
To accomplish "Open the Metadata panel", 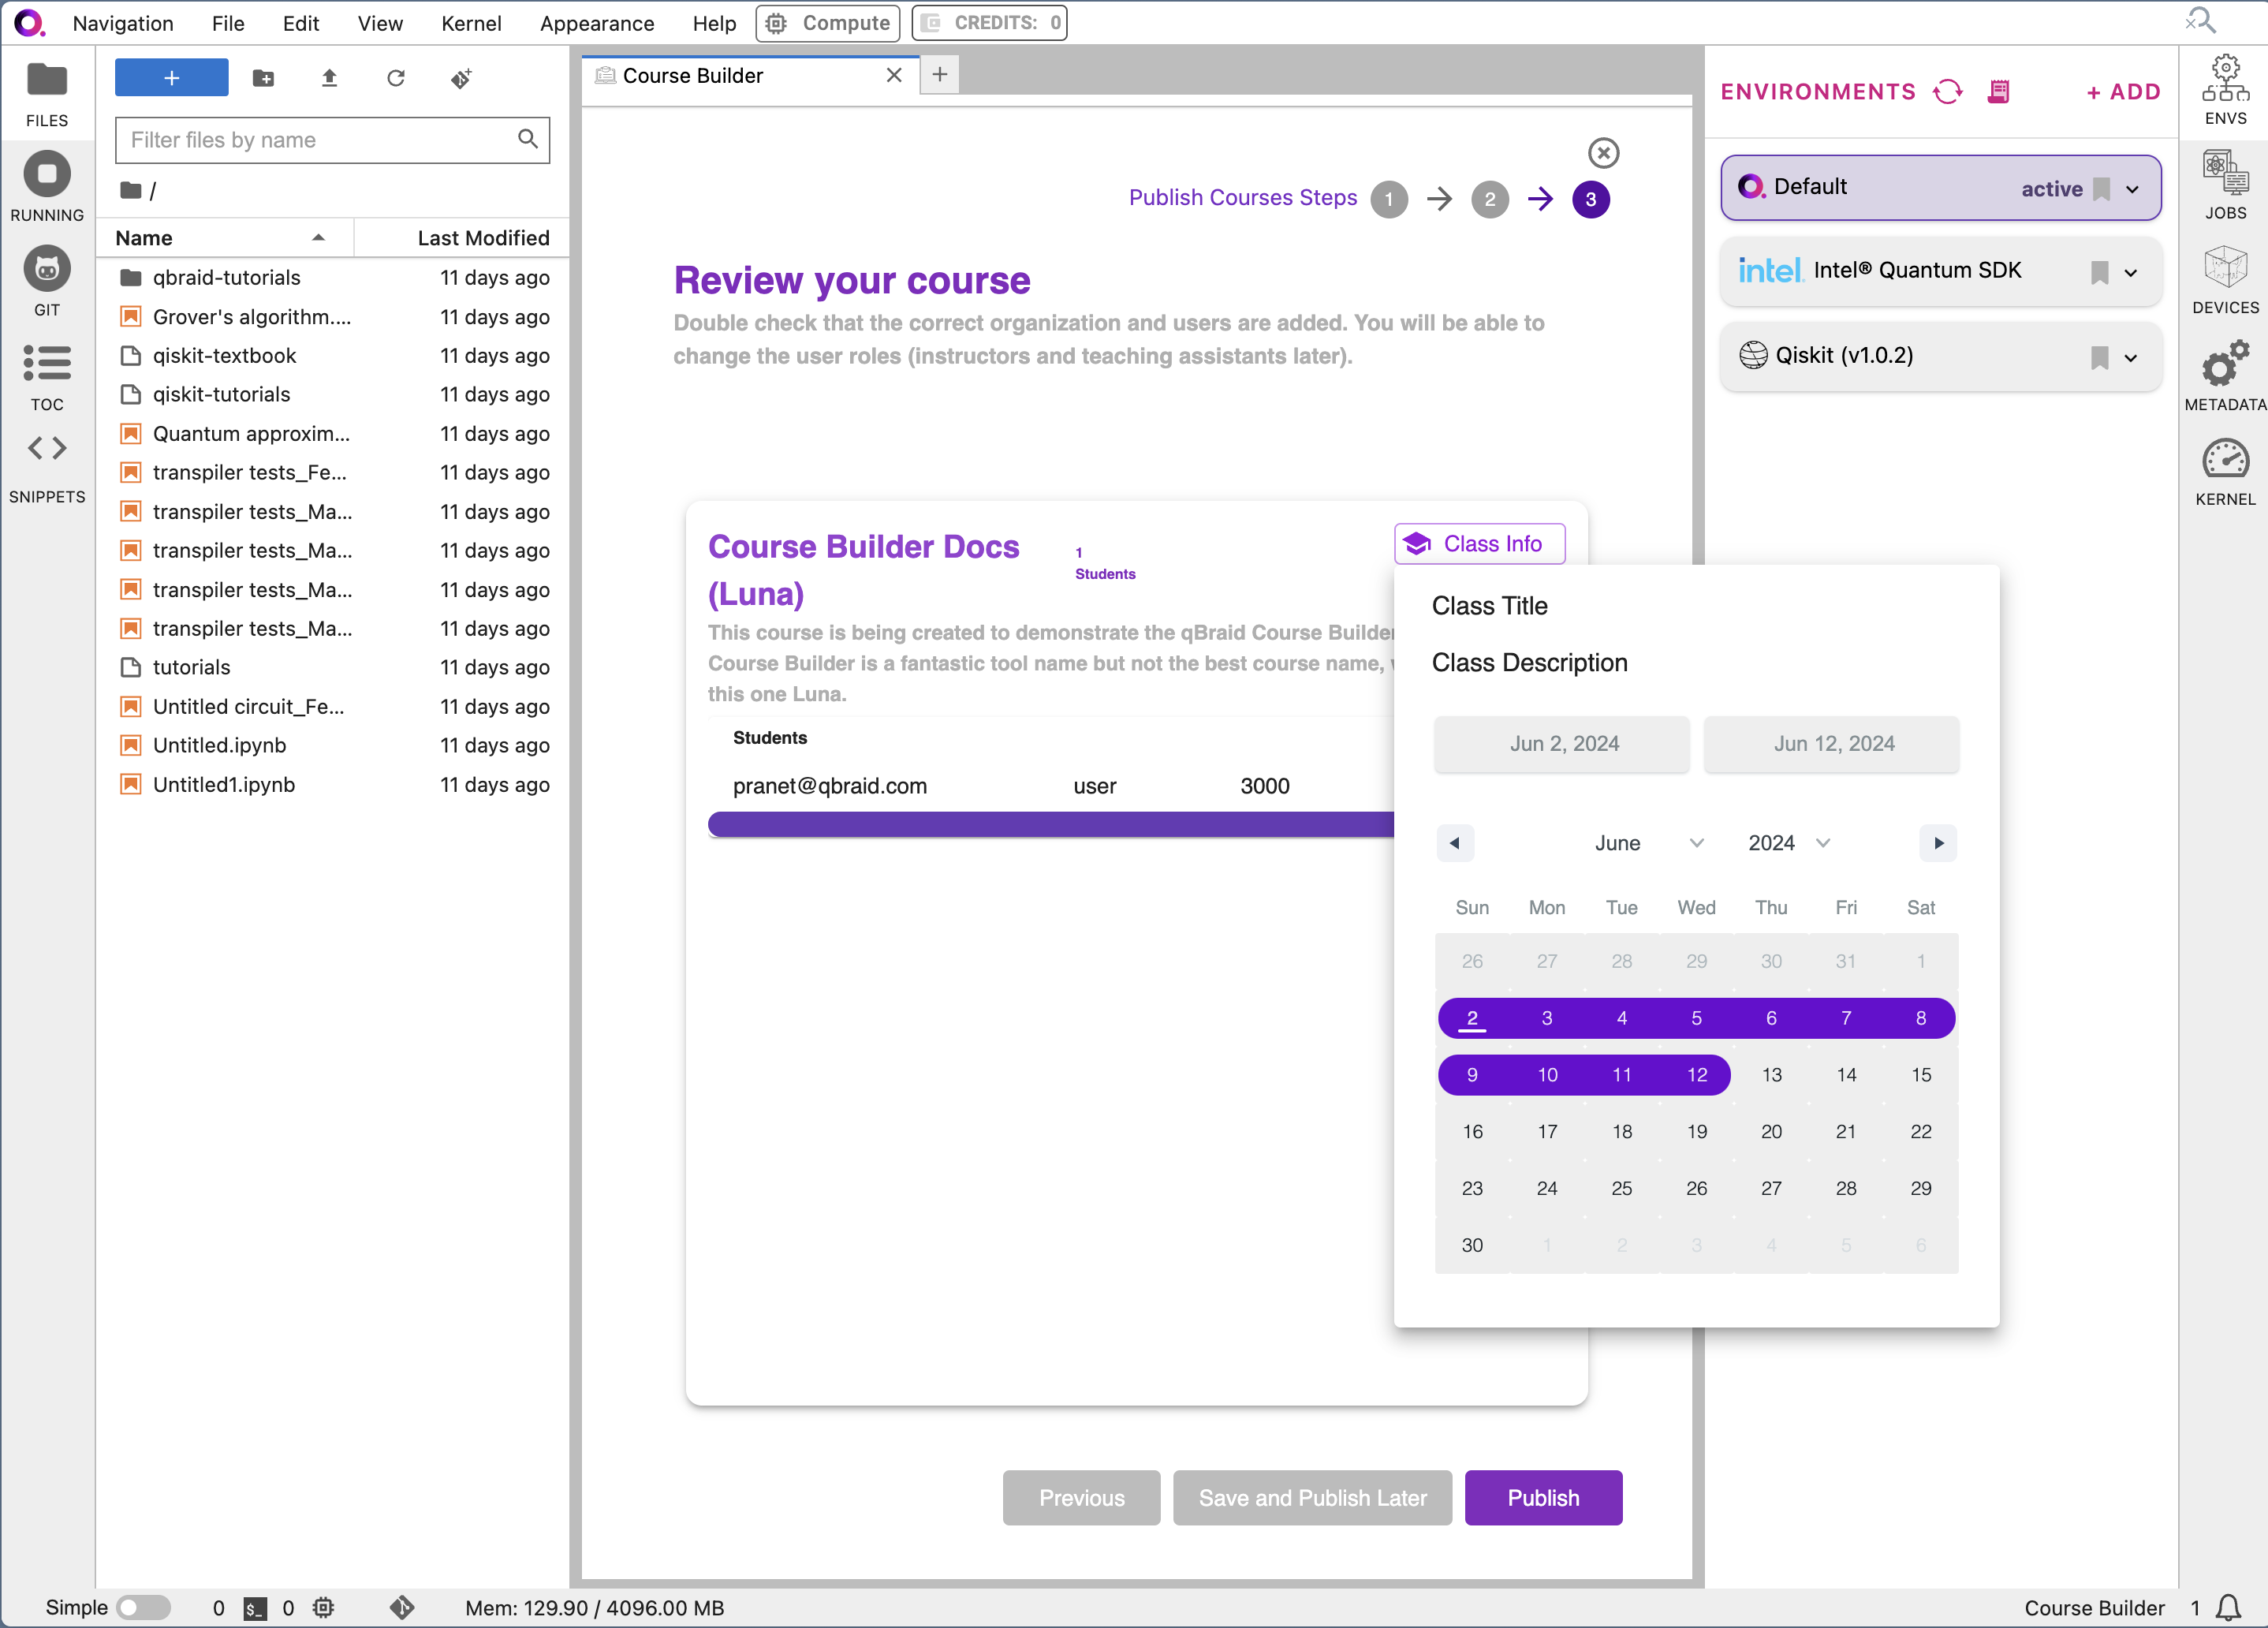I will pos(2225,376).
